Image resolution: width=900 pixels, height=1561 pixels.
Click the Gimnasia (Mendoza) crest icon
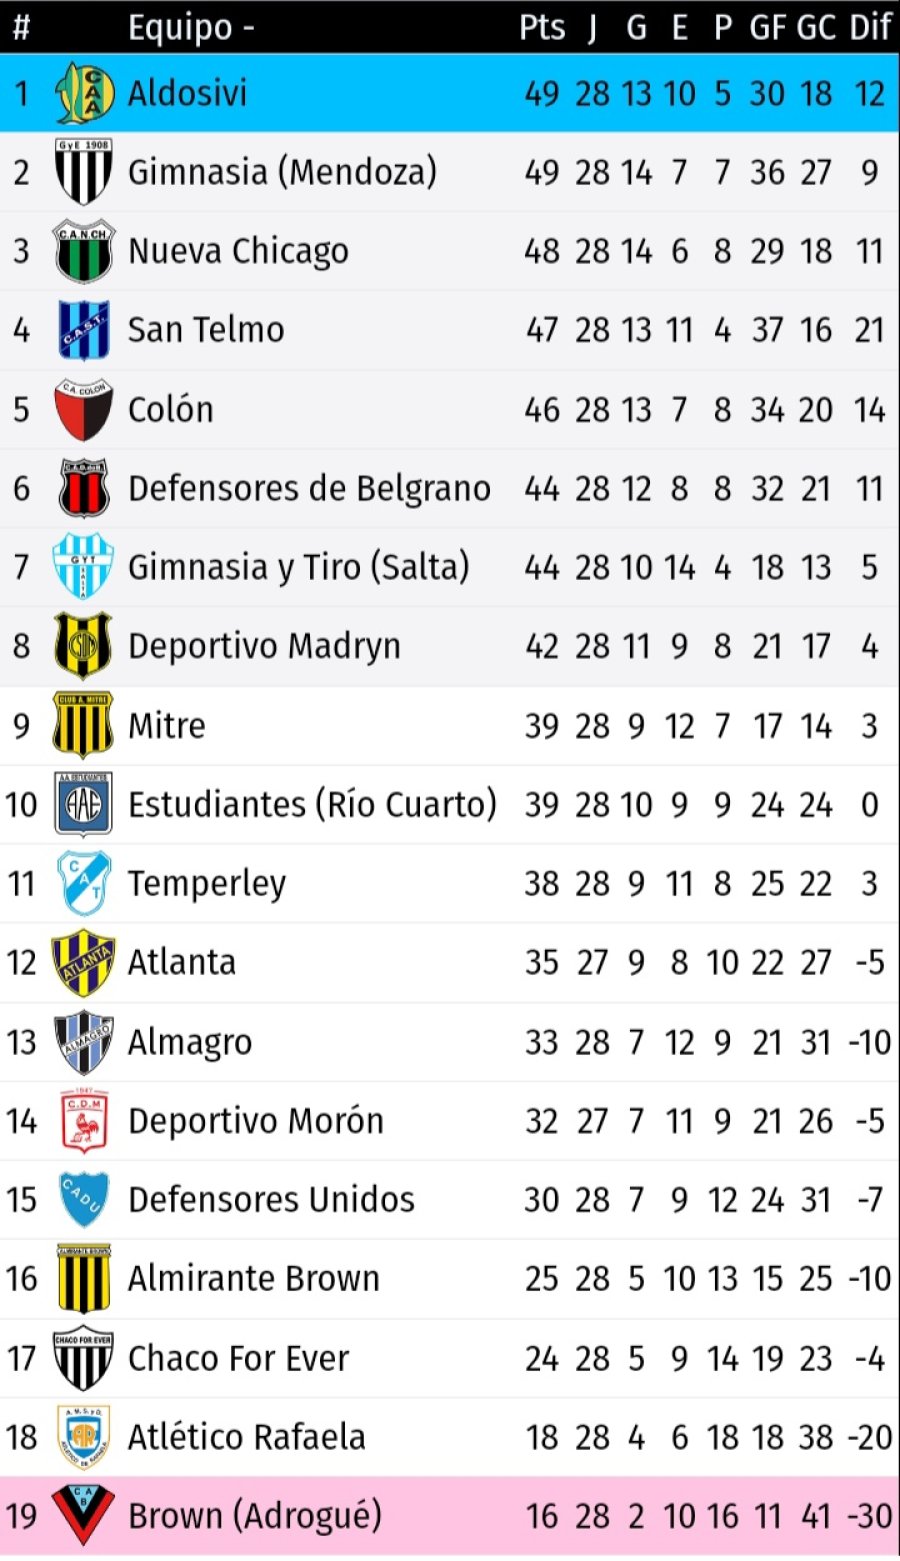(x=83, y=172)
